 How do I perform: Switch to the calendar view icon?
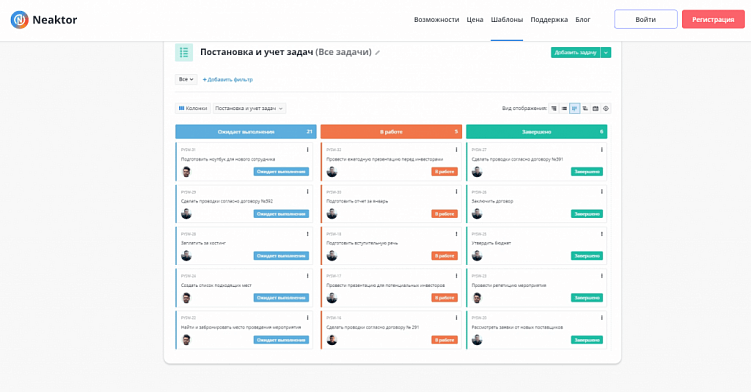pyautogui.click(x=595, y=108)
